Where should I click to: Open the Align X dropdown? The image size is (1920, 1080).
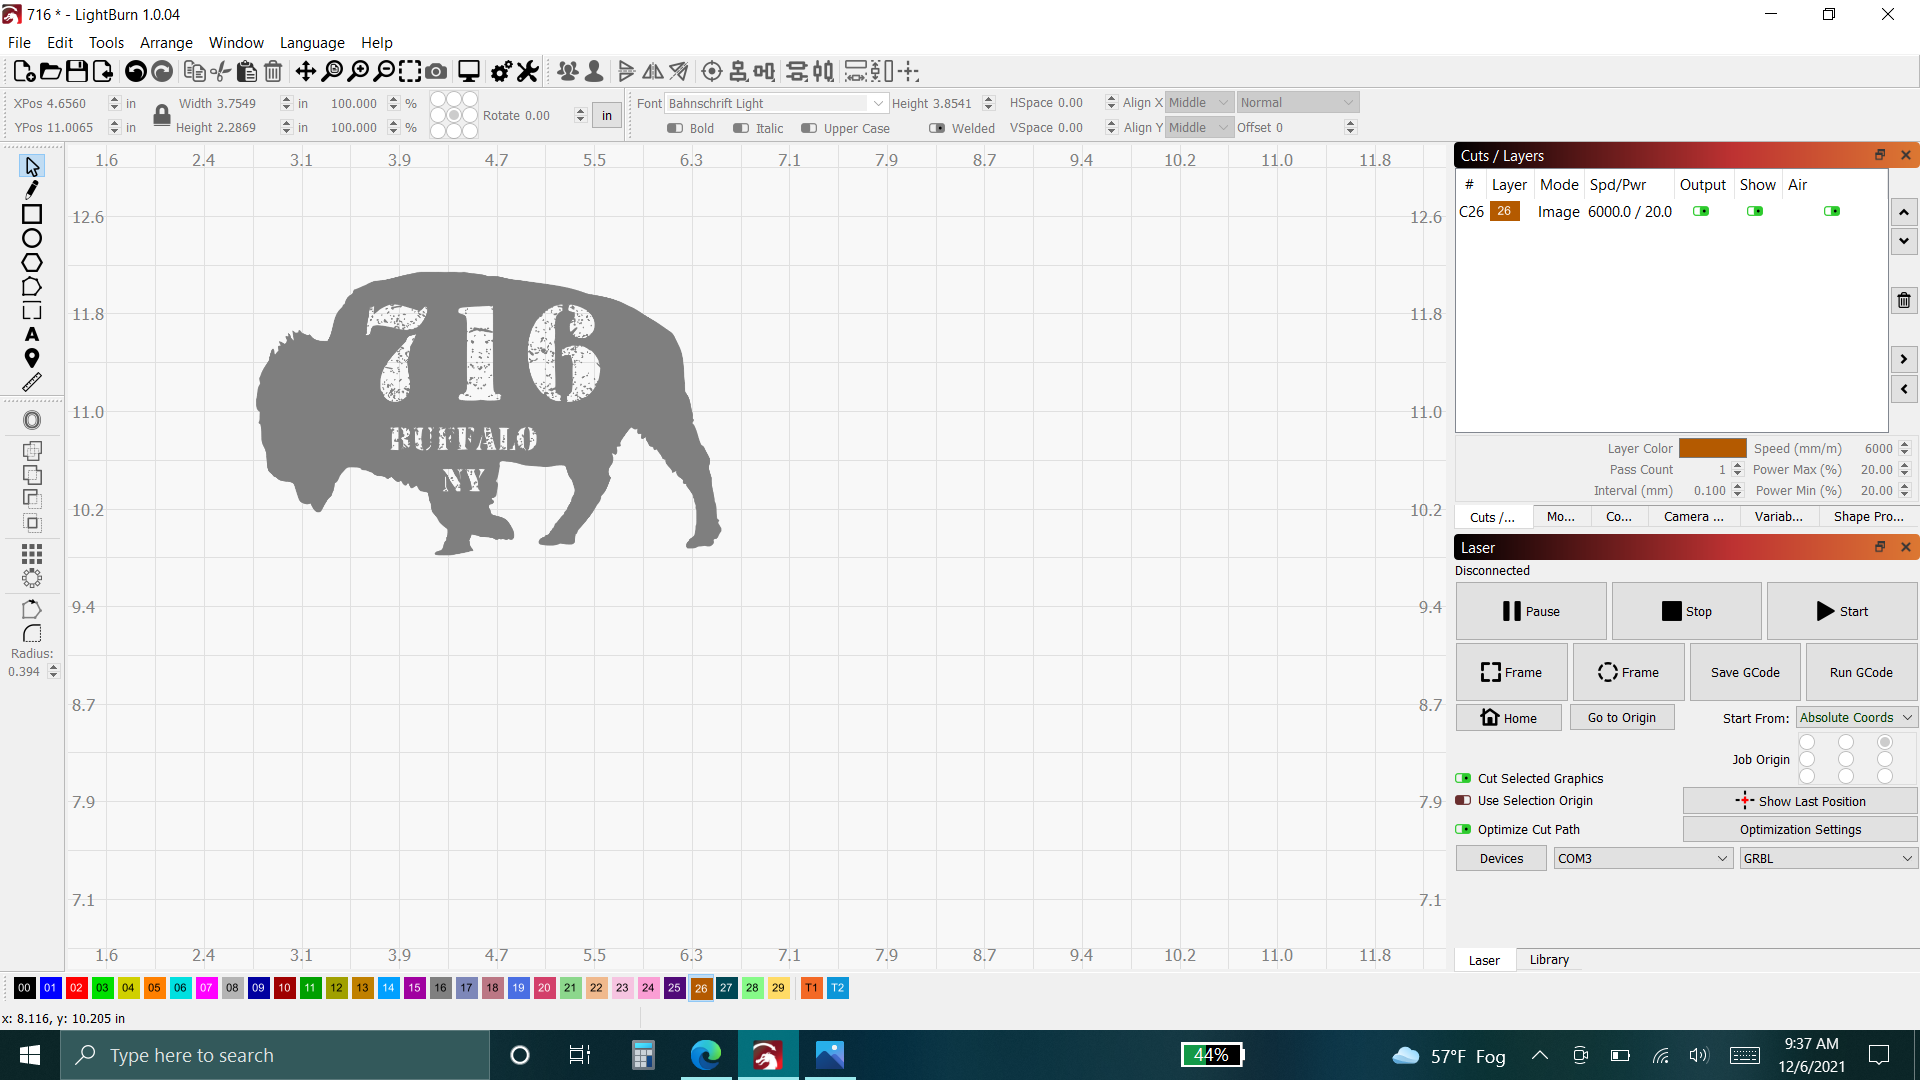(1199, 103)
